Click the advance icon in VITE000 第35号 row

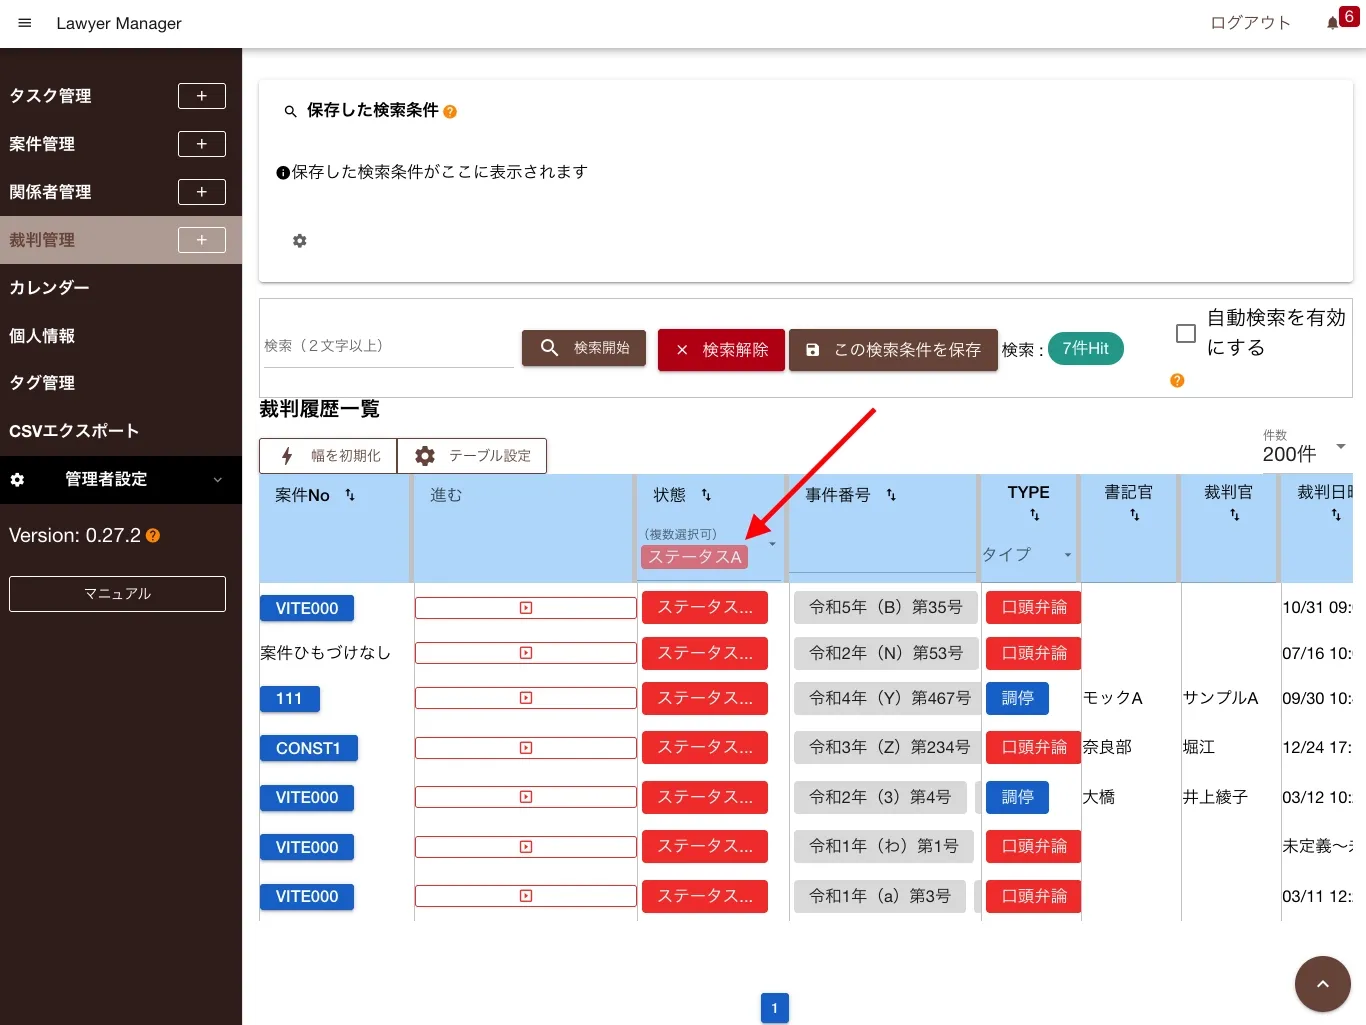526,608
